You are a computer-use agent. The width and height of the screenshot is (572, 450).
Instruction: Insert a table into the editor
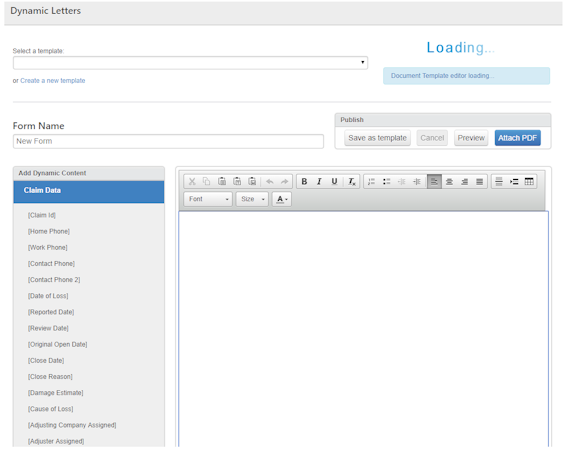(x=529, y=181)
